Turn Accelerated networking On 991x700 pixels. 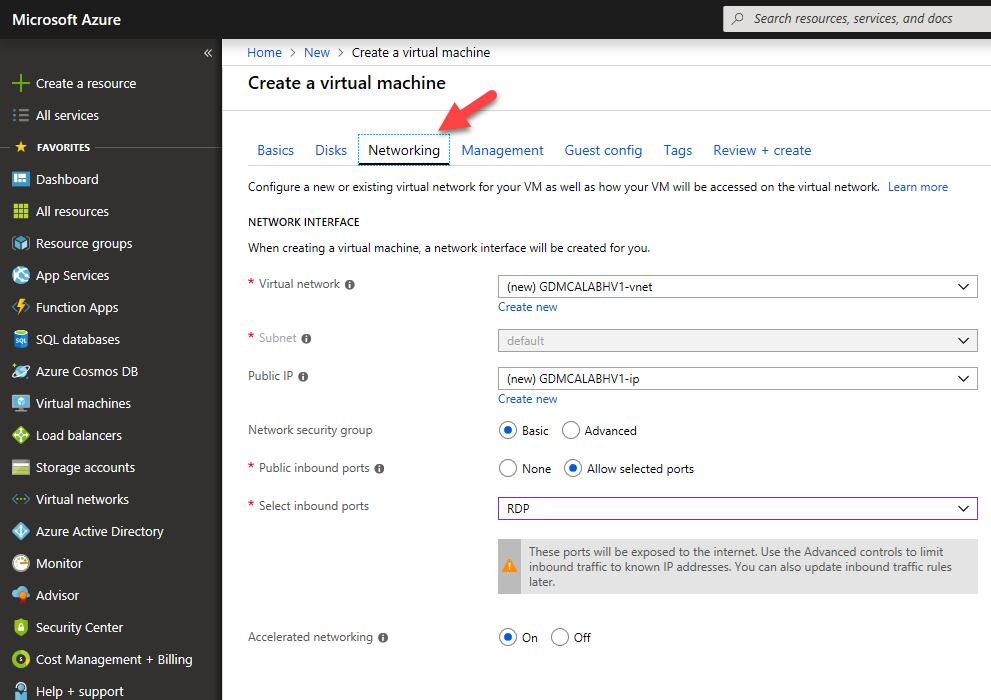(508, 637)
